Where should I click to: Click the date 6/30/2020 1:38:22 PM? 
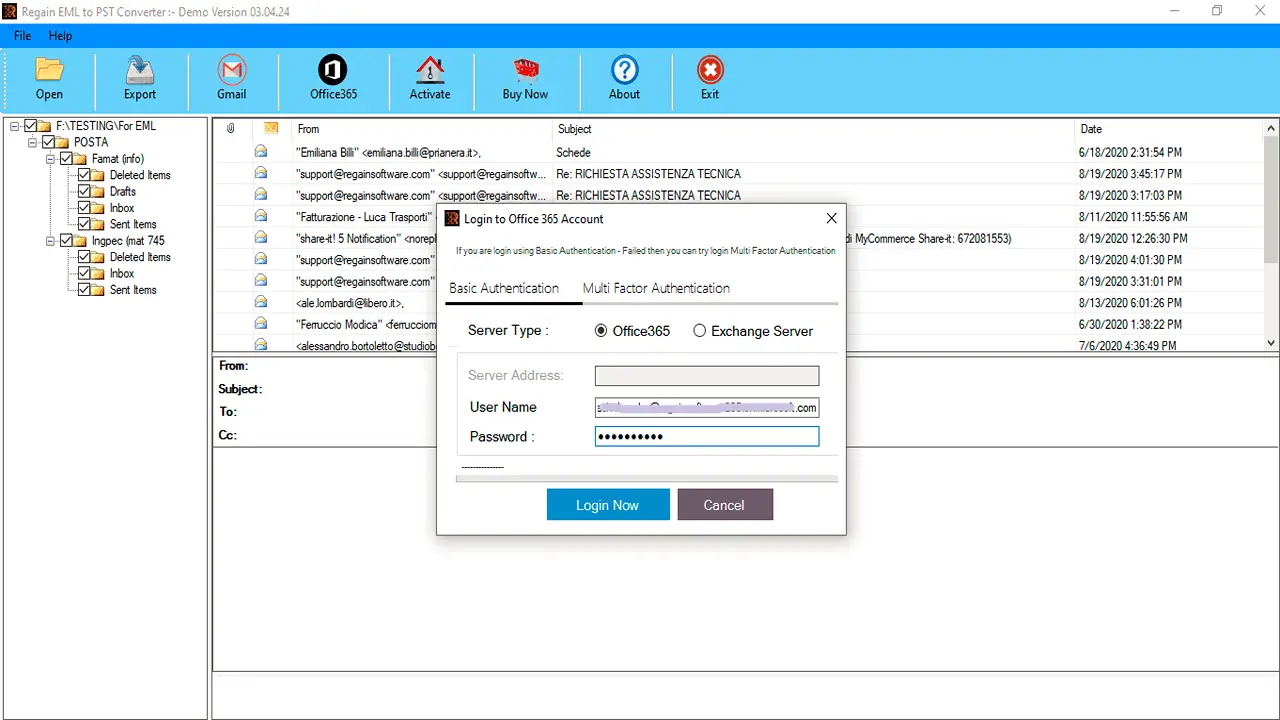[x=1130, y=324]
